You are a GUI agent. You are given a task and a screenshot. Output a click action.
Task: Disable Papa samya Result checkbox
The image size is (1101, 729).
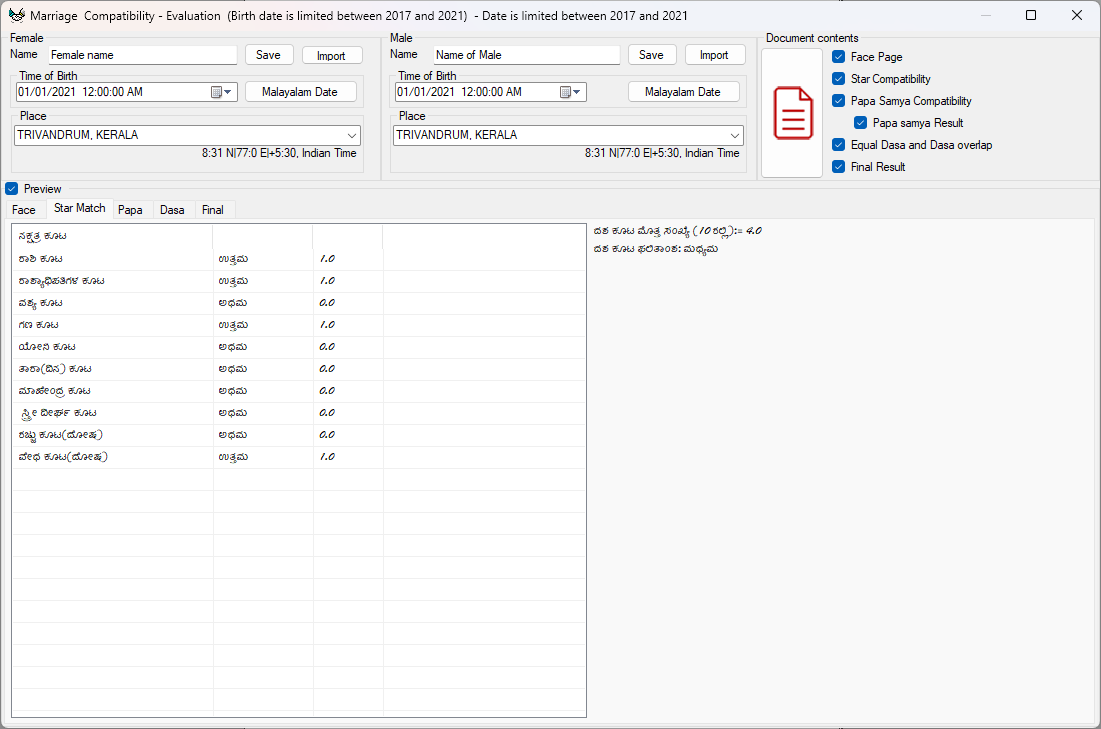(860, 123)
